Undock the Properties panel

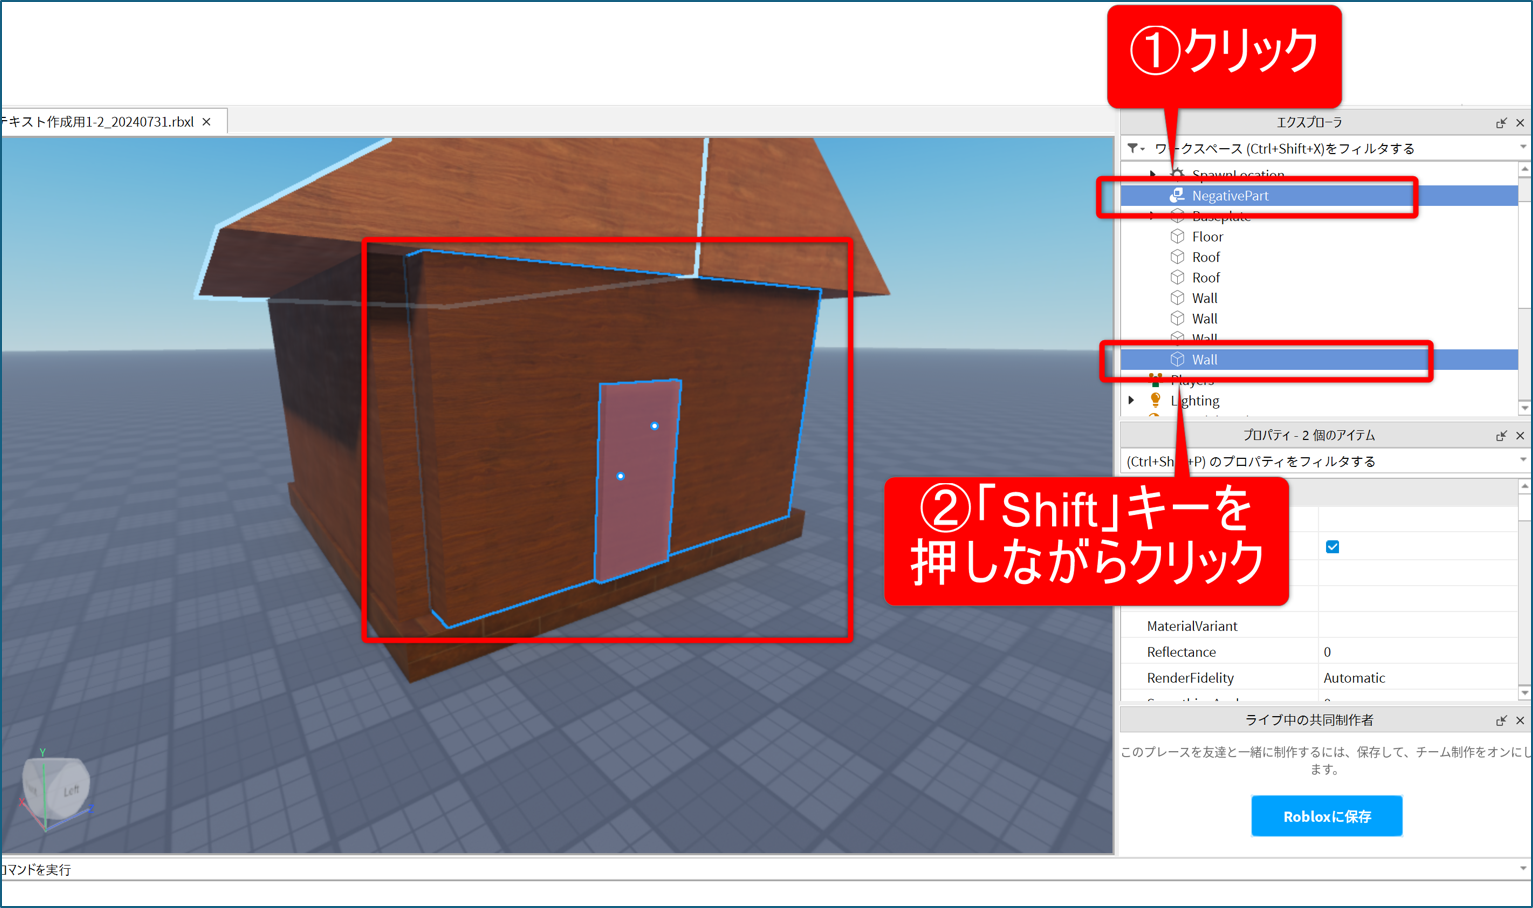pos(1500,436)
